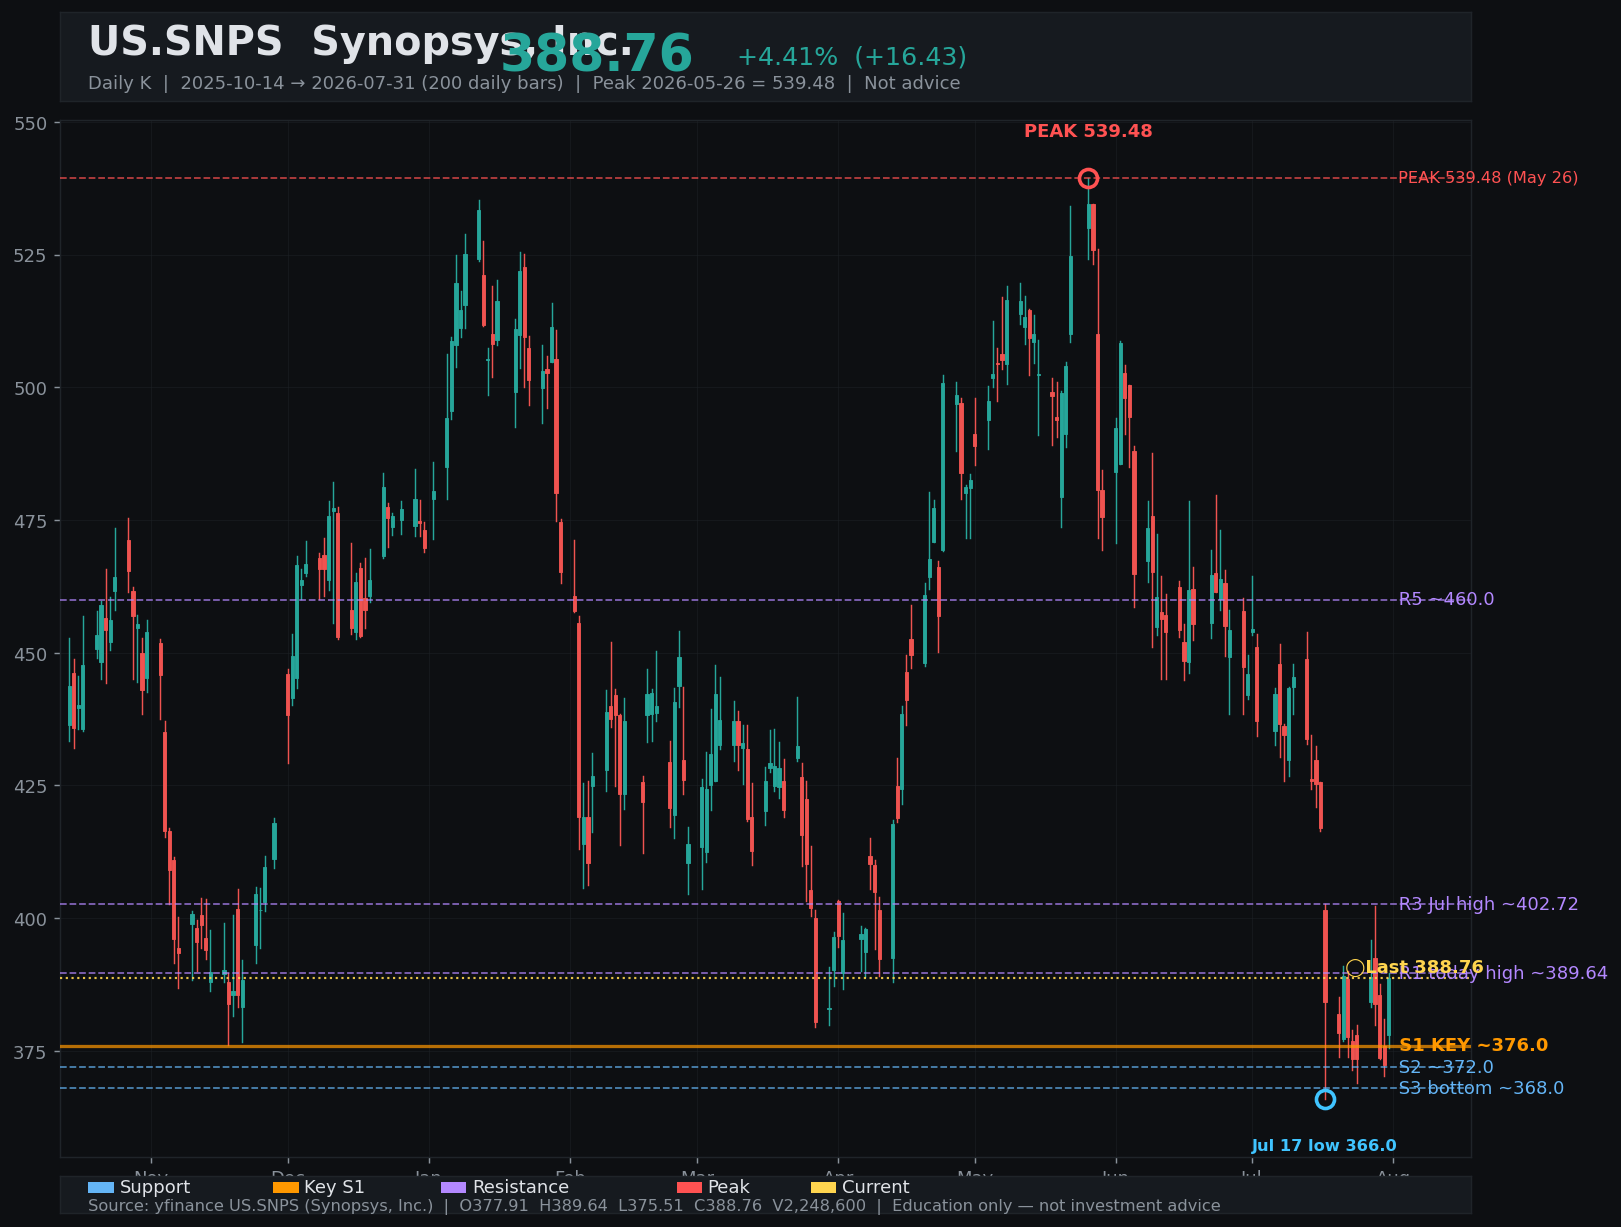Click the 'Resistance' legend label text
The image size is (1621, 1227).
coord(520,1187)
